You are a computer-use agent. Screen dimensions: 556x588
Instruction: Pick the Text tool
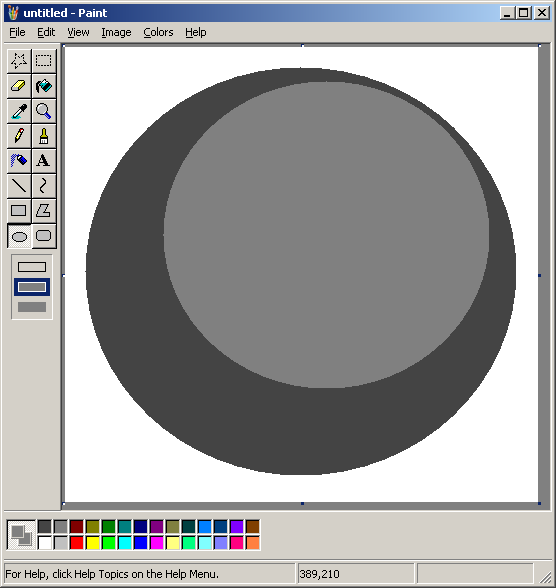pyautogui.click(x=44, y=161)
